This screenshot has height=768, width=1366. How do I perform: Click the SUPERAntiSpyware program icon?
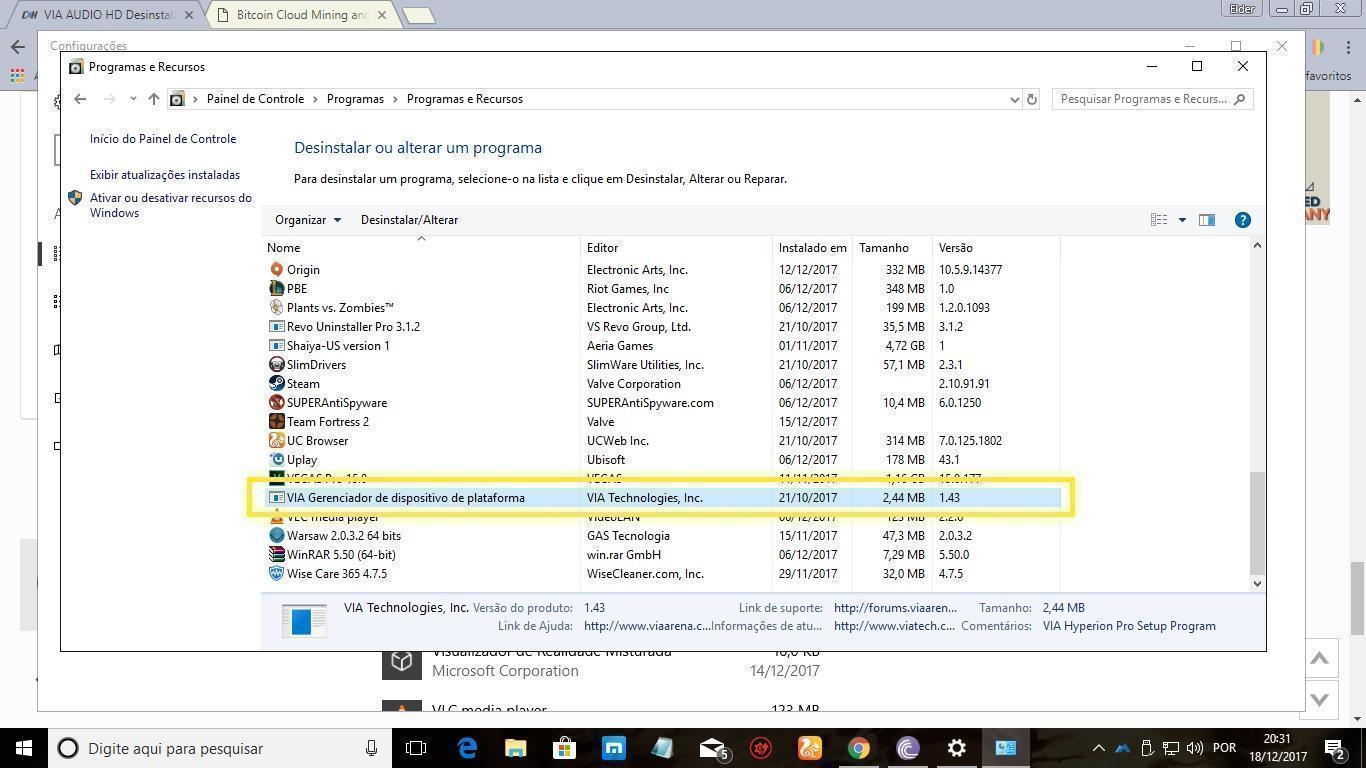pos(277,402)
